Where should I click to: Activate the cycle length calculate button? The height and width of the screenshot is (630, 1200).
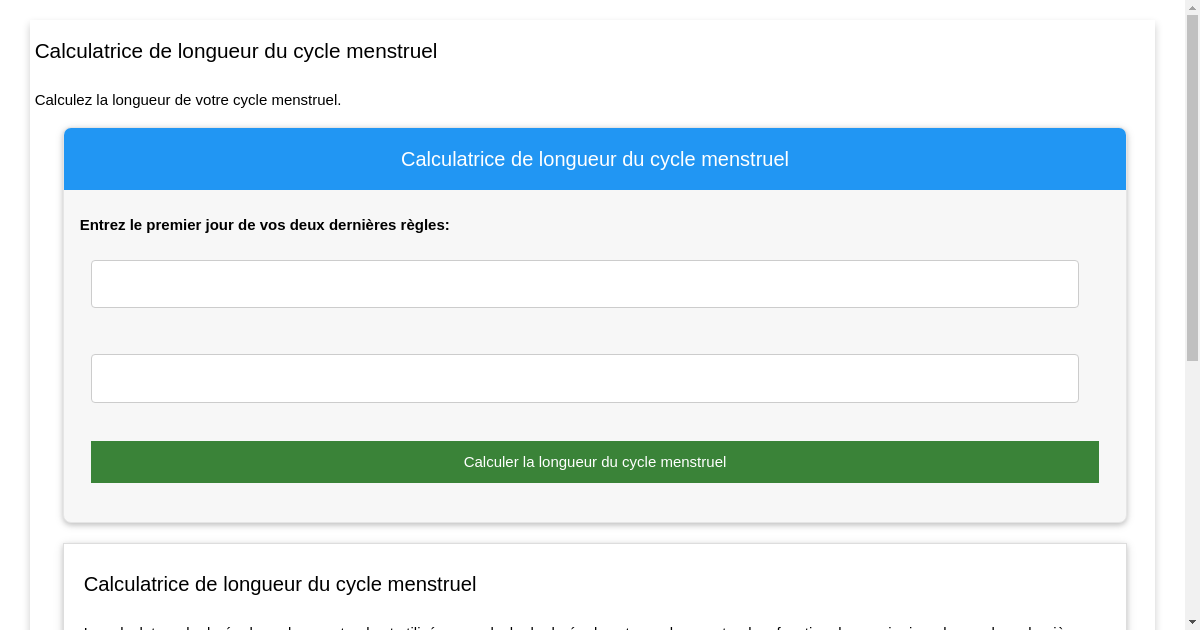click(594, 461)
